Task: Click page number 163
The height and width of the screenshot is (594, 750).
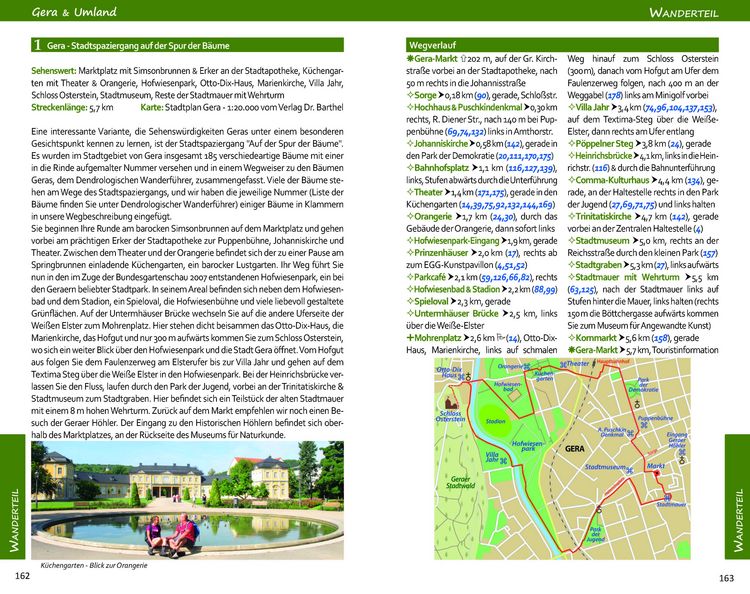Action: click(x=726, y=578)
